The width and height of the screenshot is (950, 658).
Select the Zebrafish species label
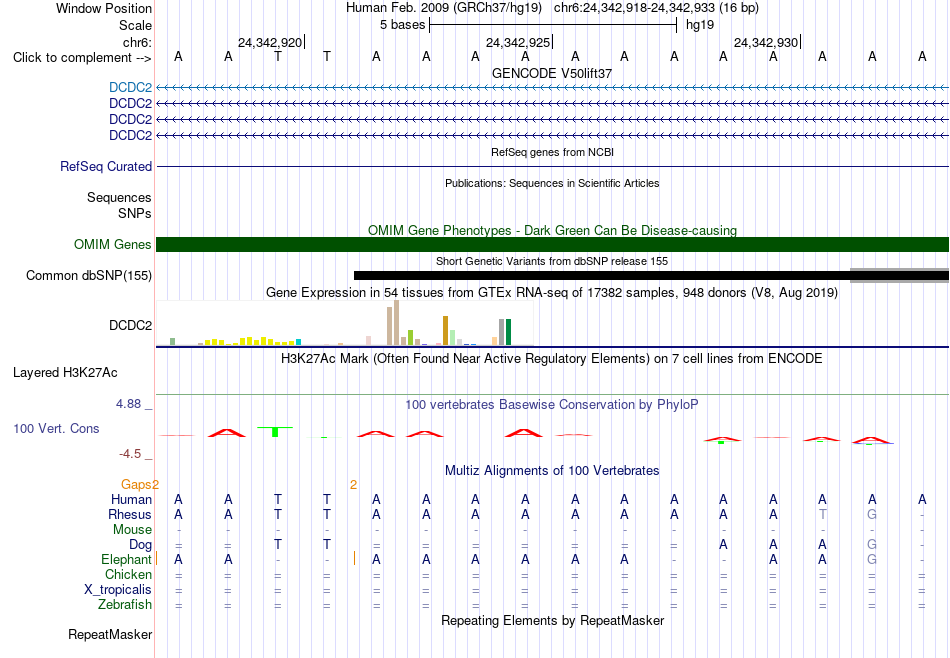tap(125, 604)
